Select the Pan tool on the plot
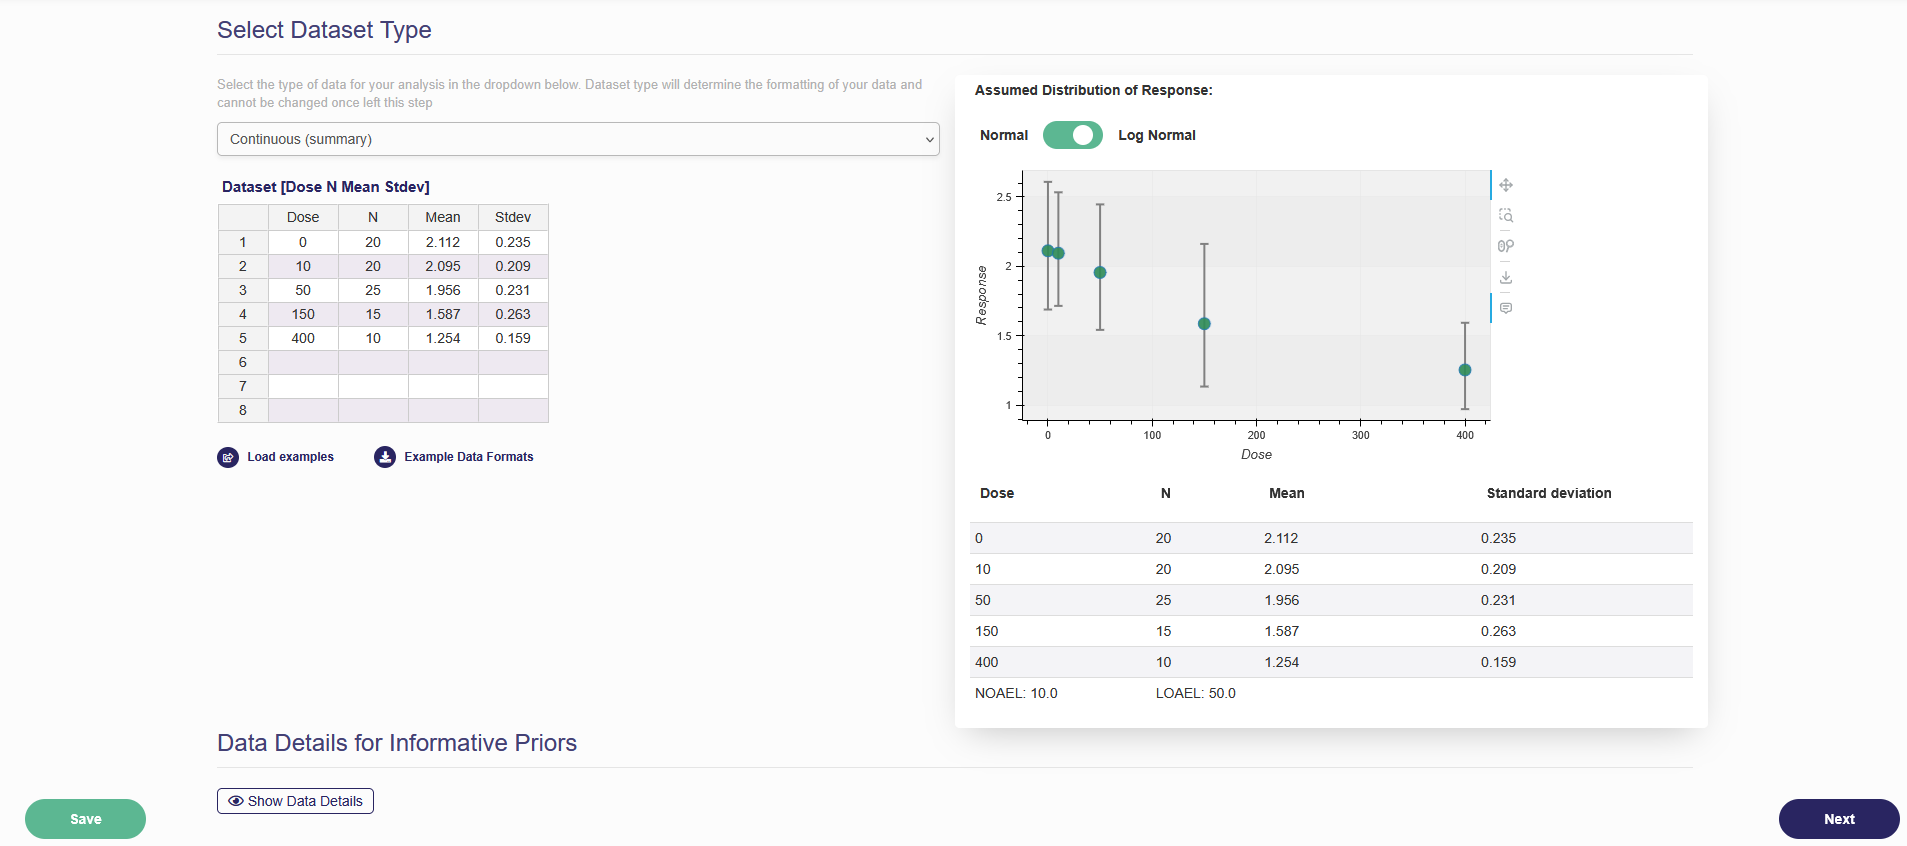1907x846 pixels. pos(1505,185)
